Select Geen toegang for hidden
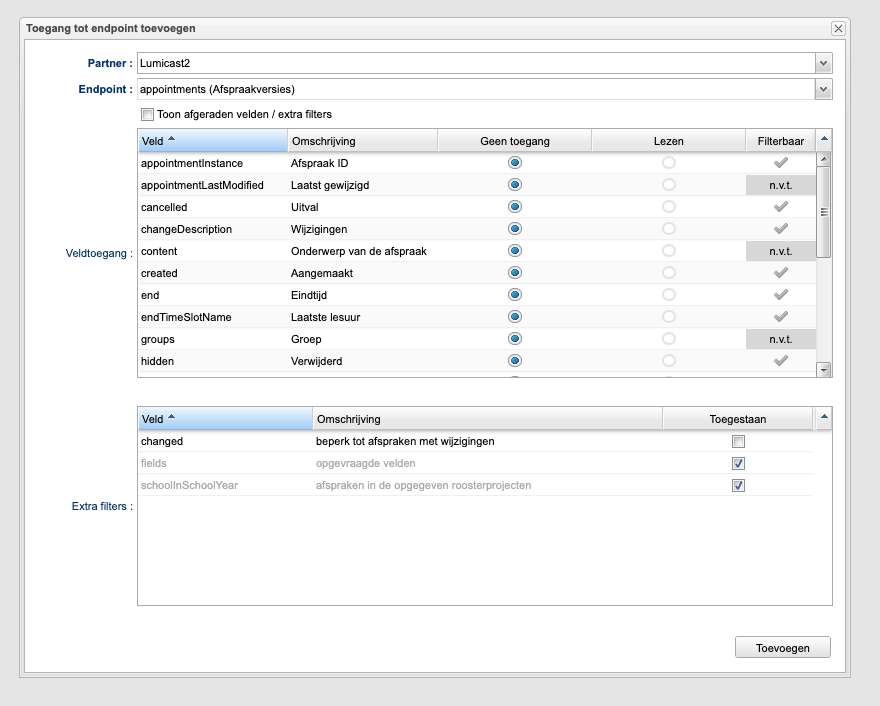Screen dimensions: 880x706 (515, 360)
